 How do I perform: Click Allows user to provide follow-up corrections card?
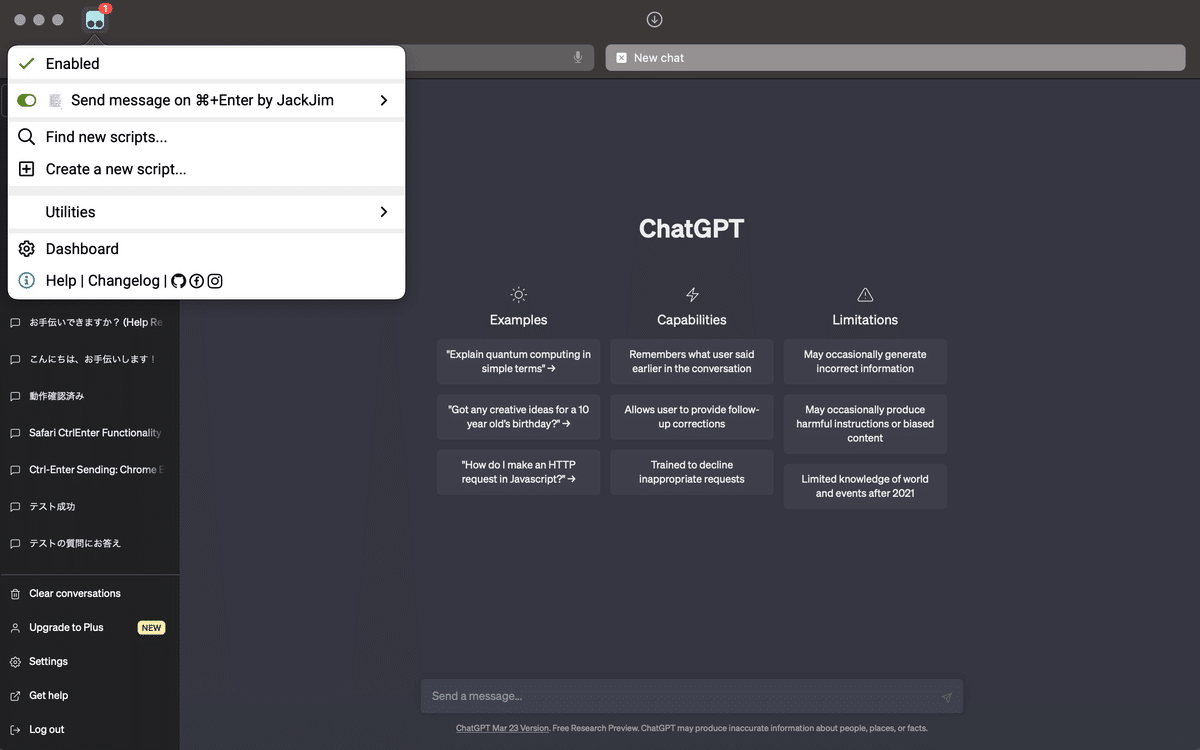point(692,416)
